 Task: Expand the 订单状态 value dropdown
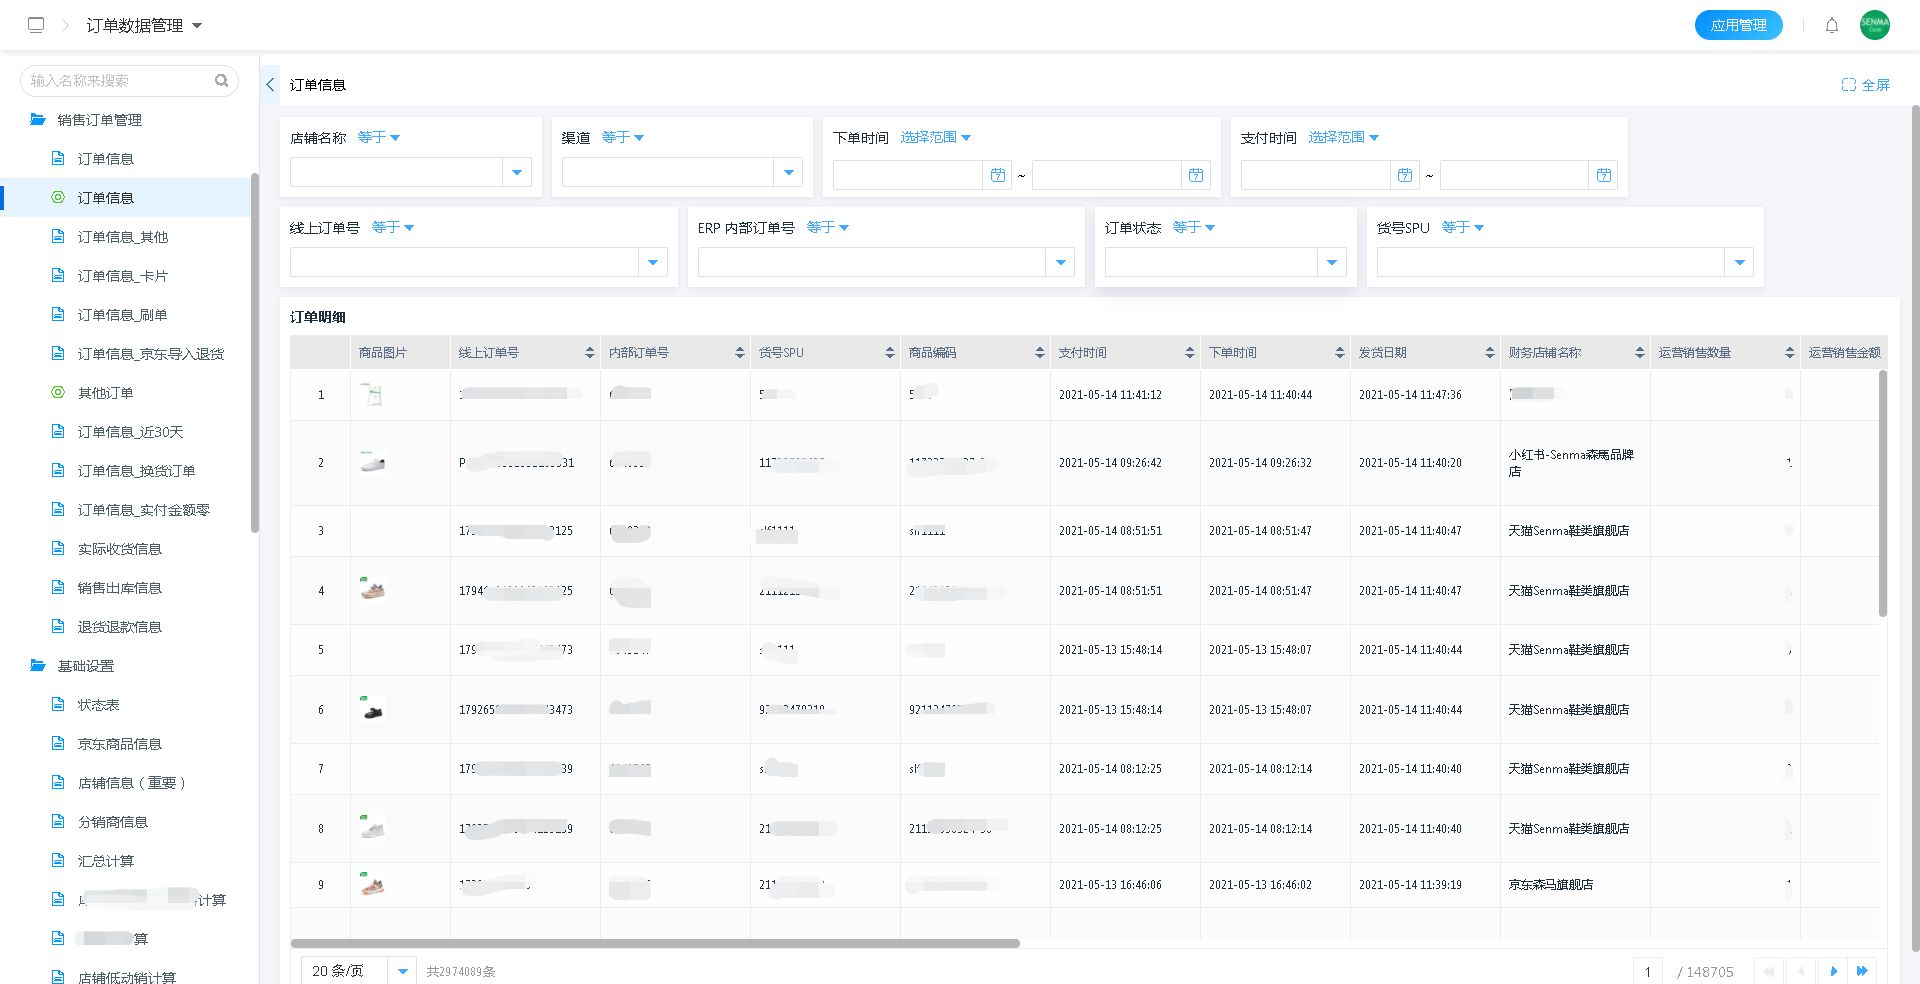pyautogui.click(x=1331, y=262)
